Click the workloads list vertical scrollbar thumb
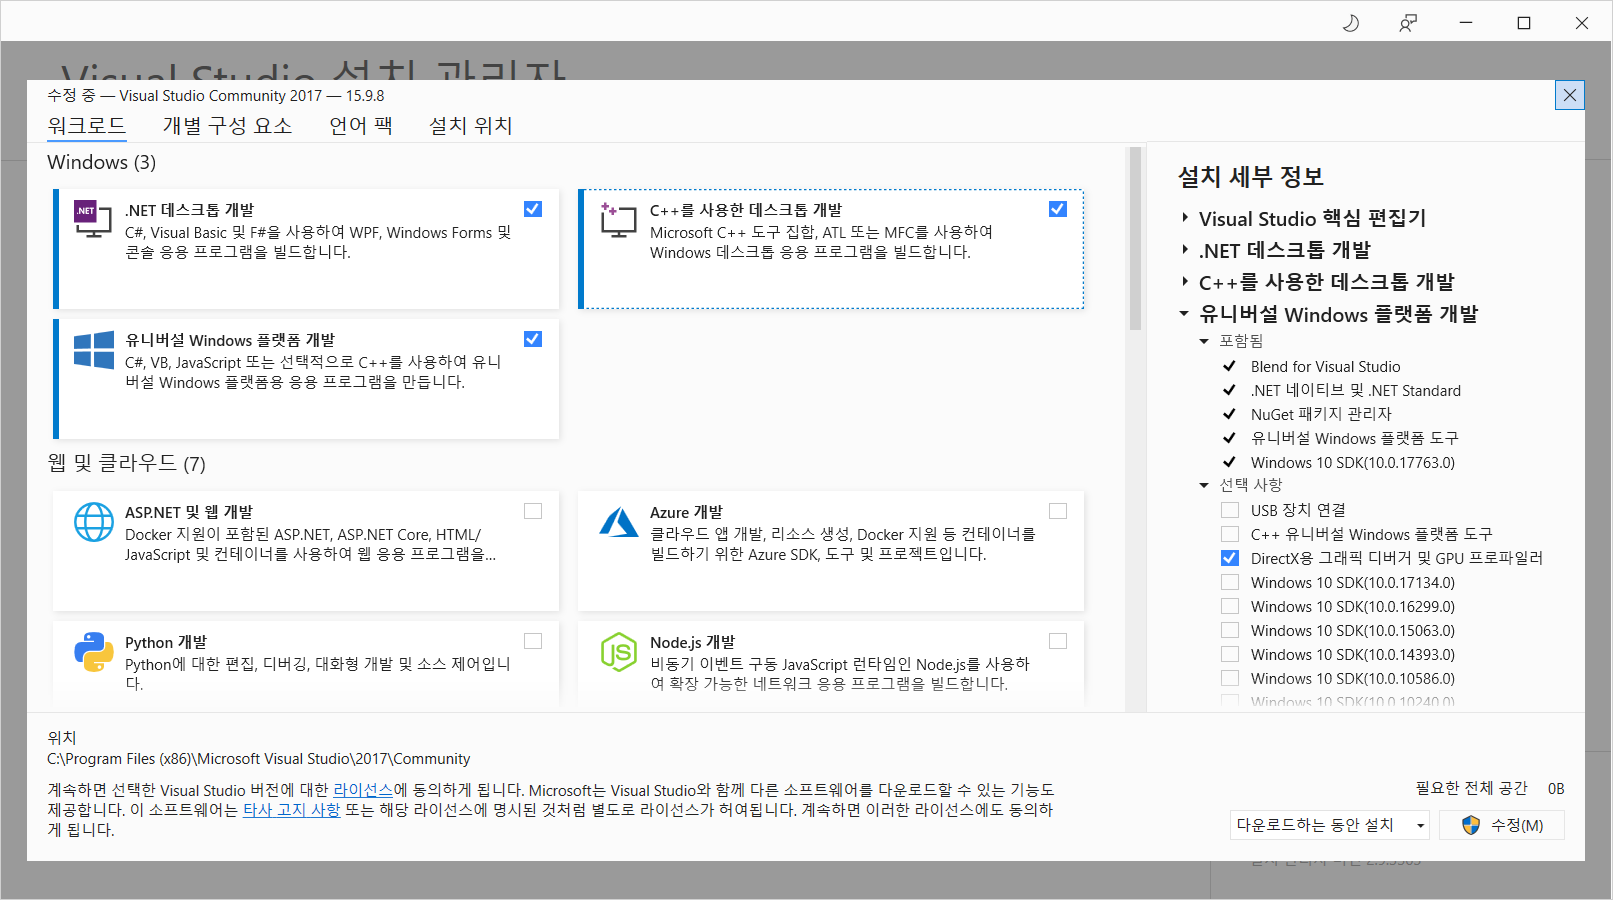Viewport: 1613px width, 900px height. (x=1135, y=238)
